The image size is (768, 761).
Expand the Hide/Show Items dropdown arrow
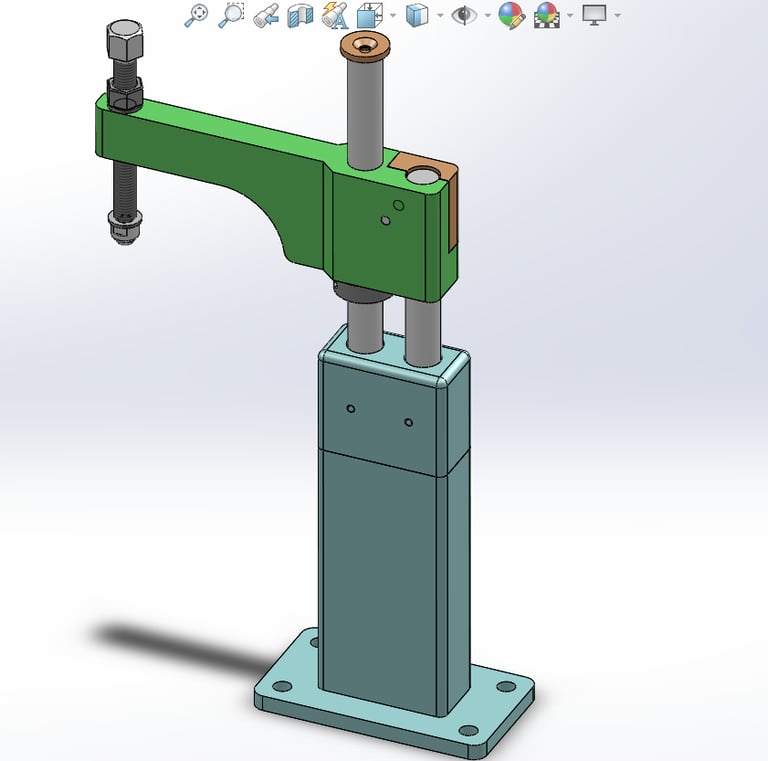coord(488,16)
